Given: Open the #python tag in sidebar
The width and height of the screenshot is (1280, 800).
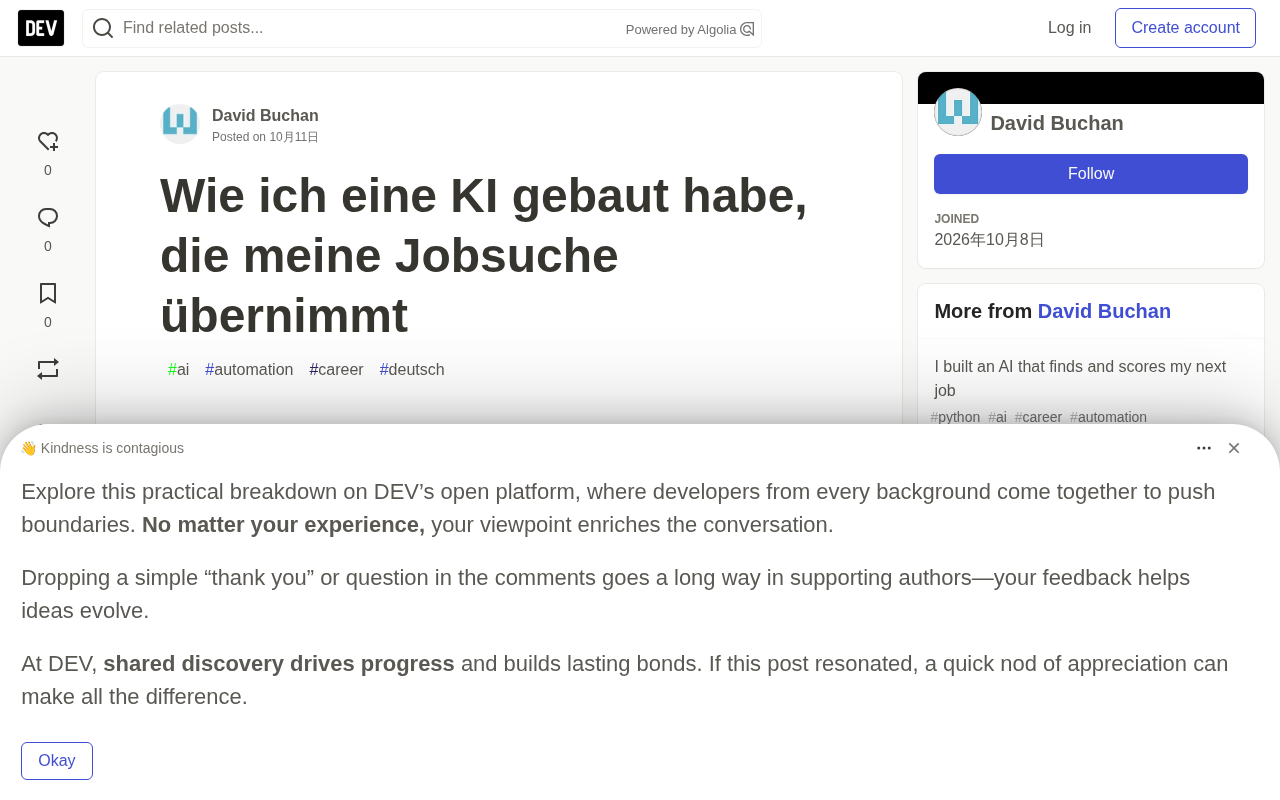Looking at the screenshot, I should (x=955, y=417).
